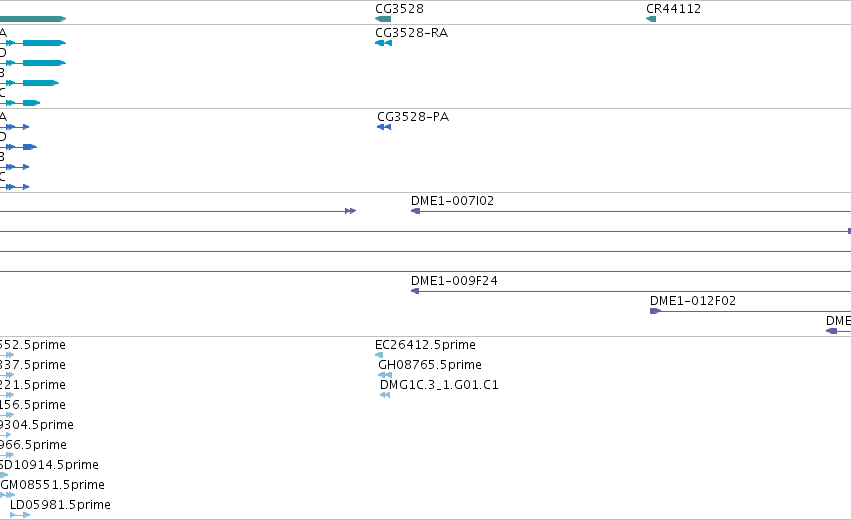Click the DMG1C.3_1.G01.C1 arrow glyph

[385, 395]
